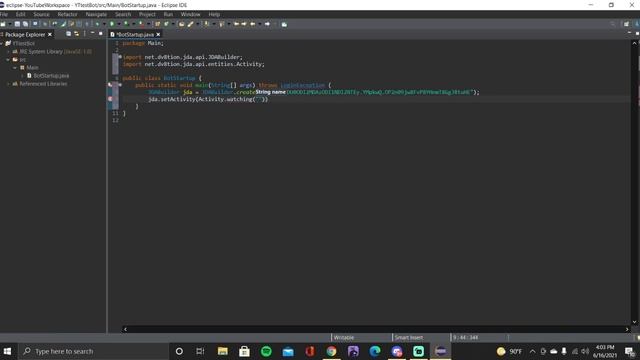This screenshot has width=640, height=360.
Task: Open the File menu
Action: pyautogui.click(x=4, y=14)
